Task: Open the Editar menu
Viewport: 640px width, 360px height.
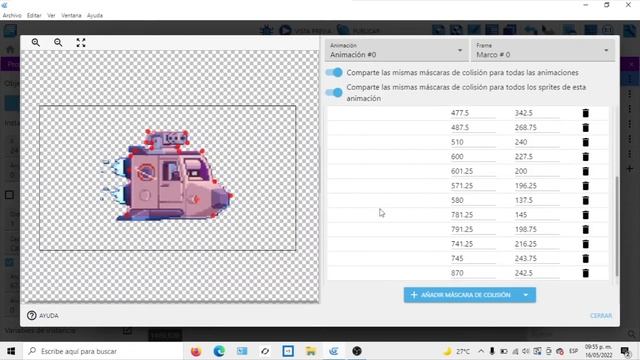Action: tap(34, 16)
